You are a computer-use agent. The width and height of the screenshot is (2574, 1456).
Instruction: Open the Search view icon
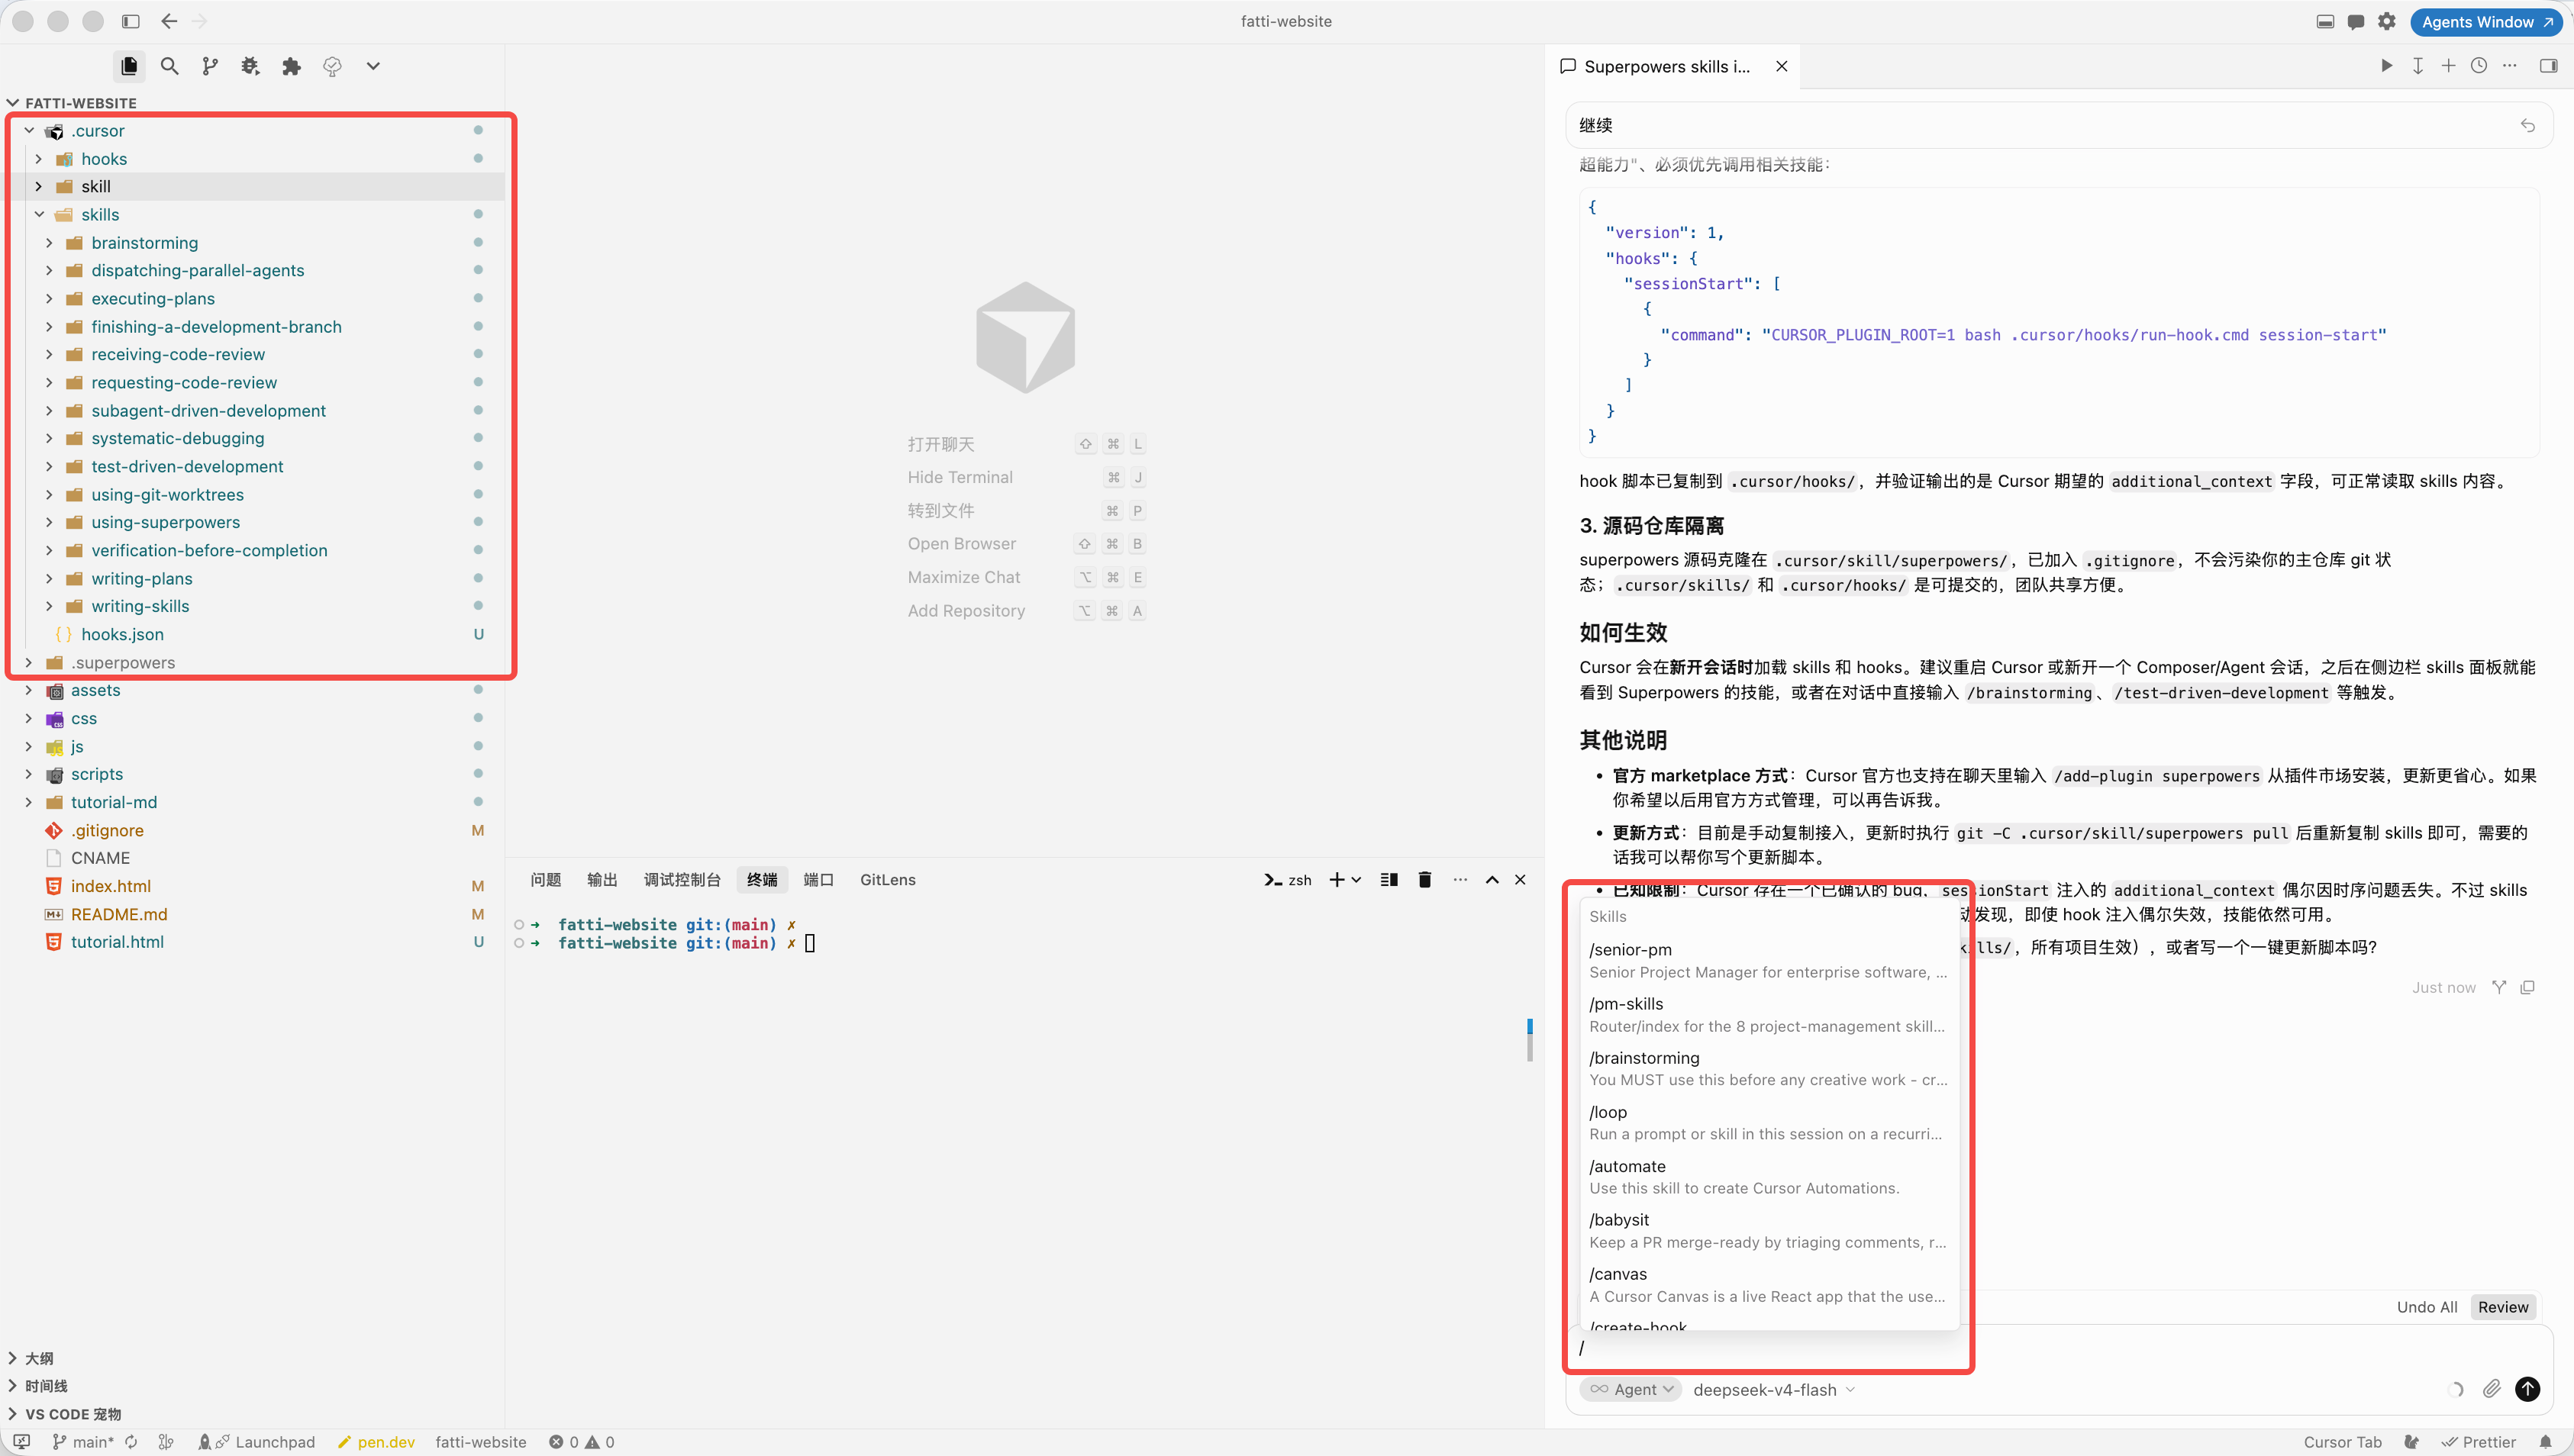[170, 66]
